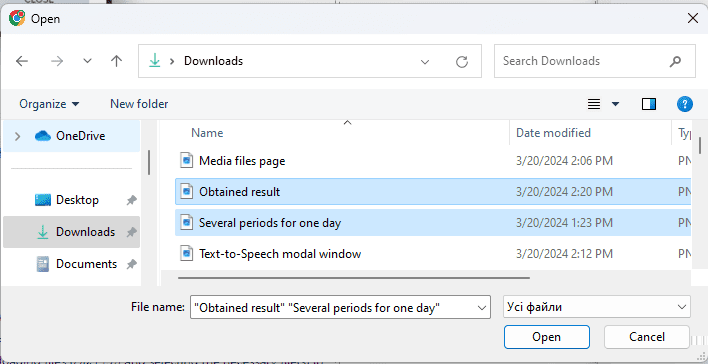Click the Desktop folder icon
Image resolution: width=708 pixels, height=364 pixels.
(x=42, y=200)
